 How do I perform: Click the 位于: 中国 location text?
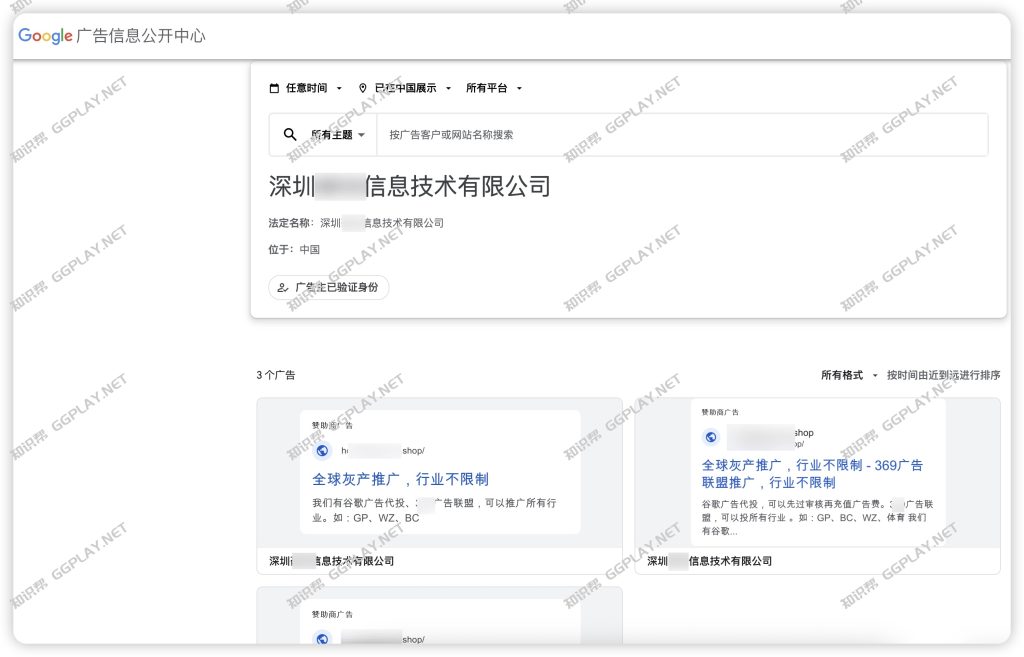(x=294, y=249)
